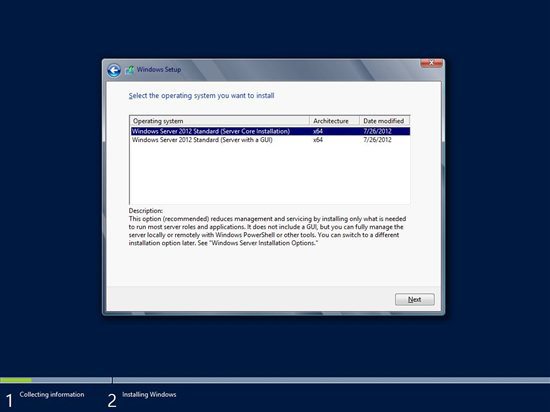Screen dimensions: 550x412
Task: Sort by the Architecture column header
Action: [x=335, y=121]
